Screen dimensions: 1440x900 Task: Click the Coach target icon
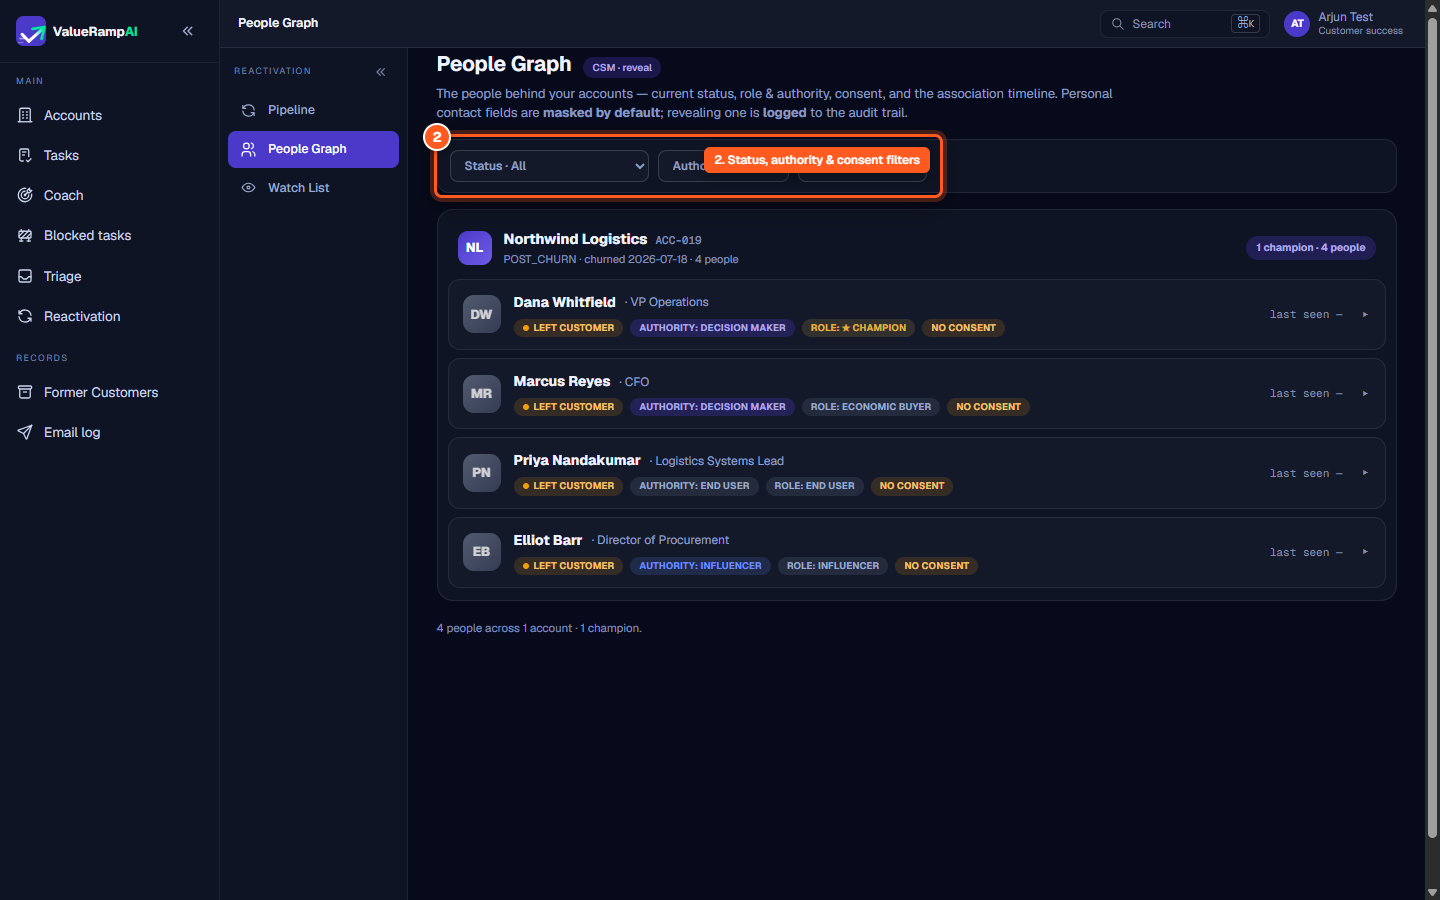point(25,195)
